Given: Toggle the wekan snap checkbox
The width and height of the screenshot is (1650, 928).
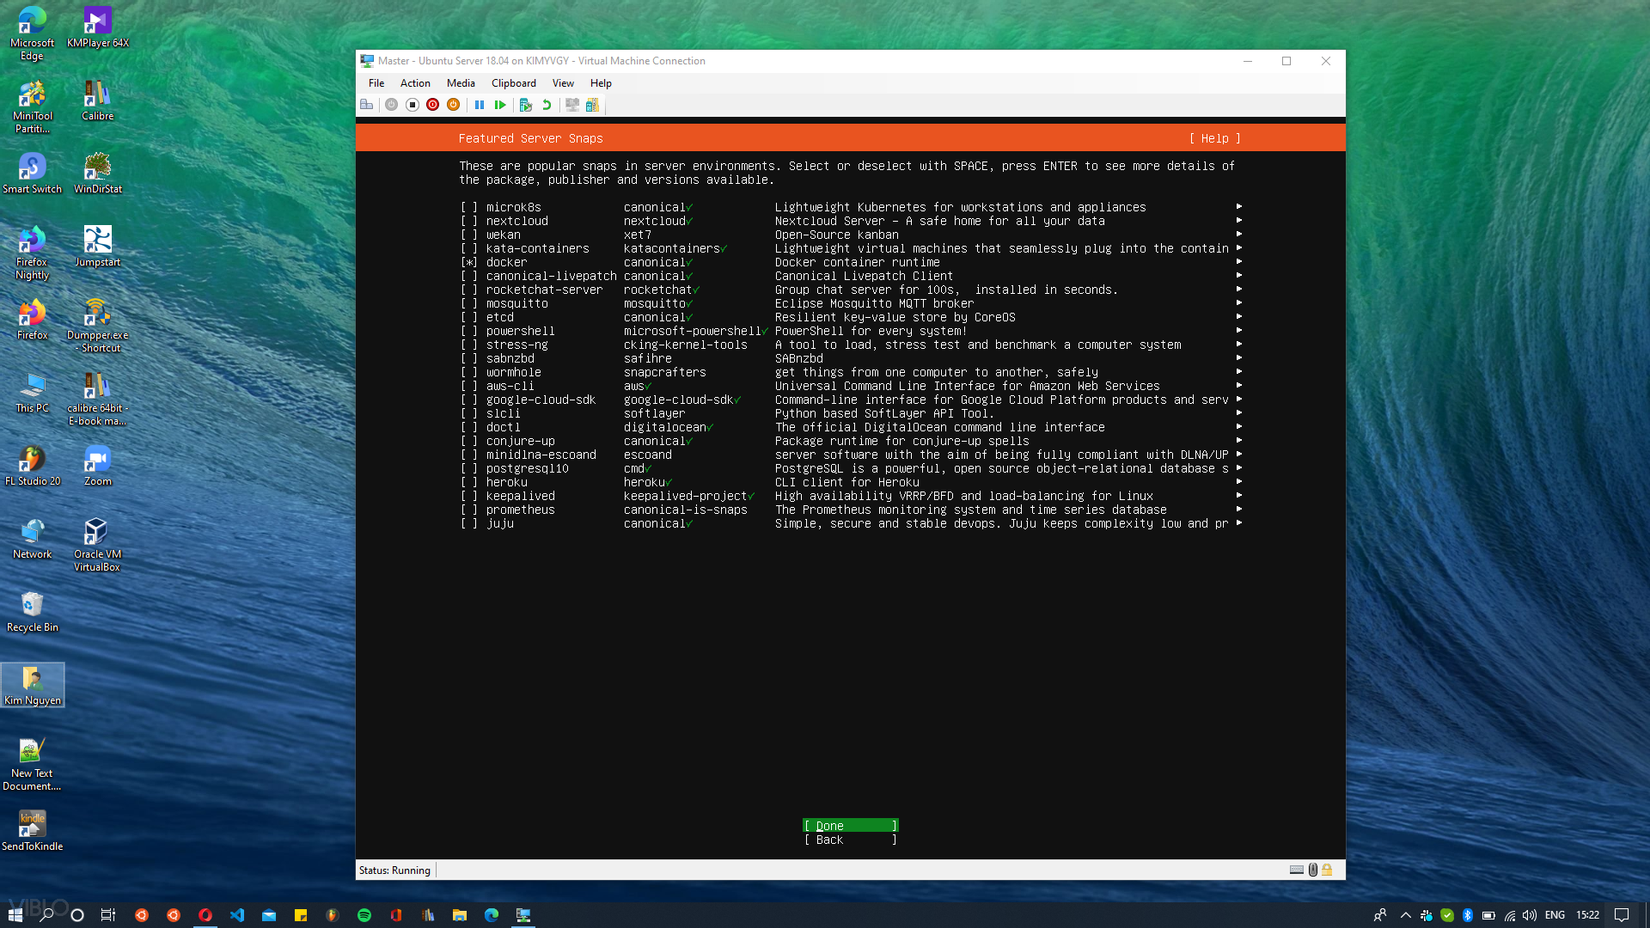Looking at the screenshot, I should coord(469,235).
